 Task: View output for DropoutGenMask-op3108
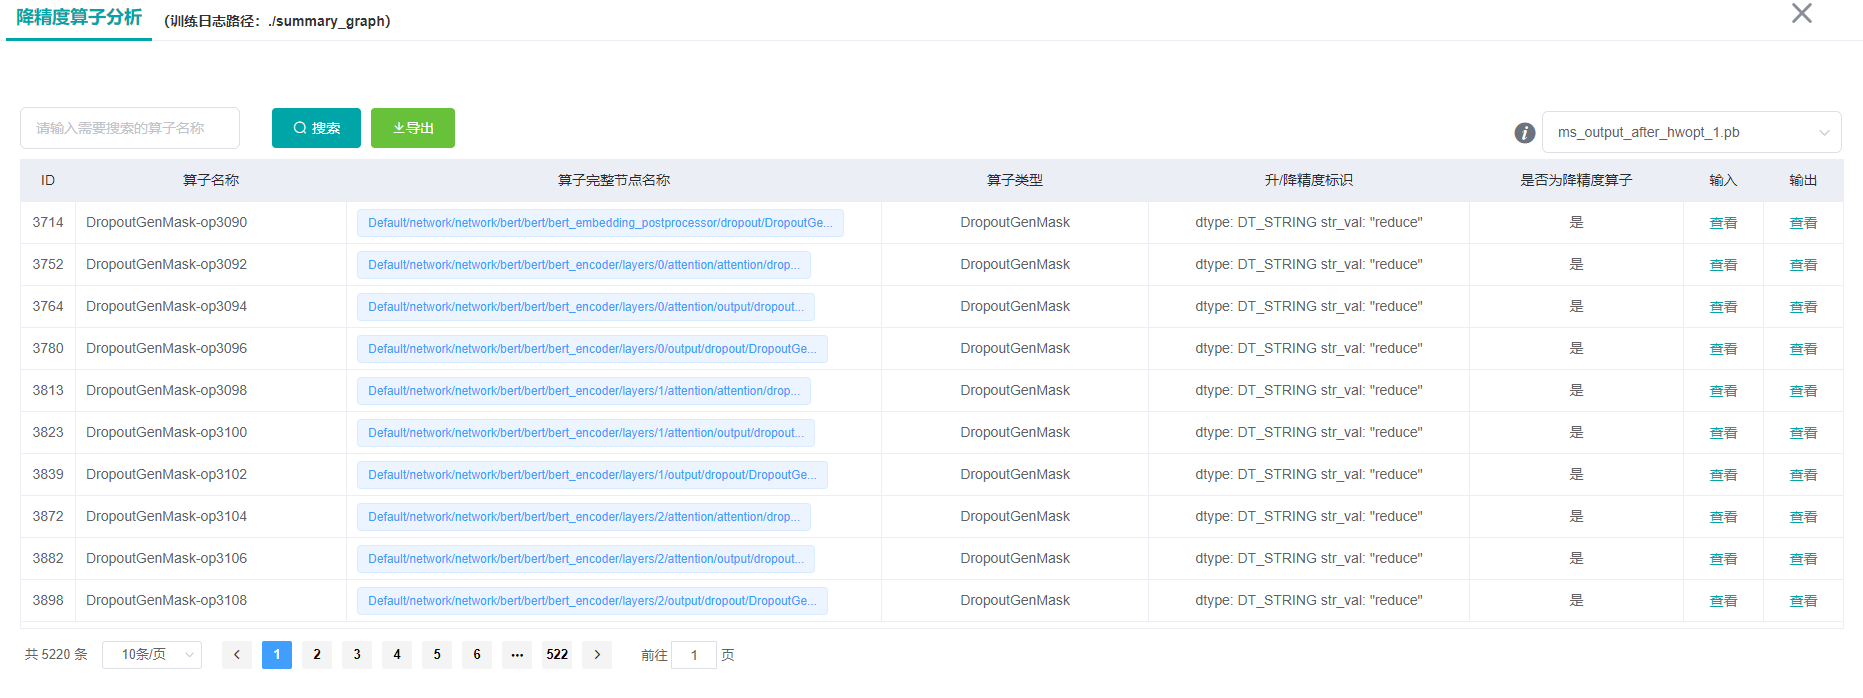click(1803, 601)
